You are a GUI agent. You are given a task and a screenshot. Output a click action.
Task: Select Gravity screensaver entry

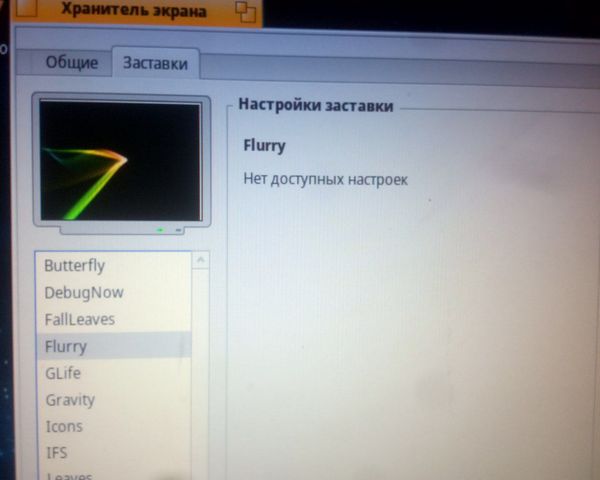114,400
